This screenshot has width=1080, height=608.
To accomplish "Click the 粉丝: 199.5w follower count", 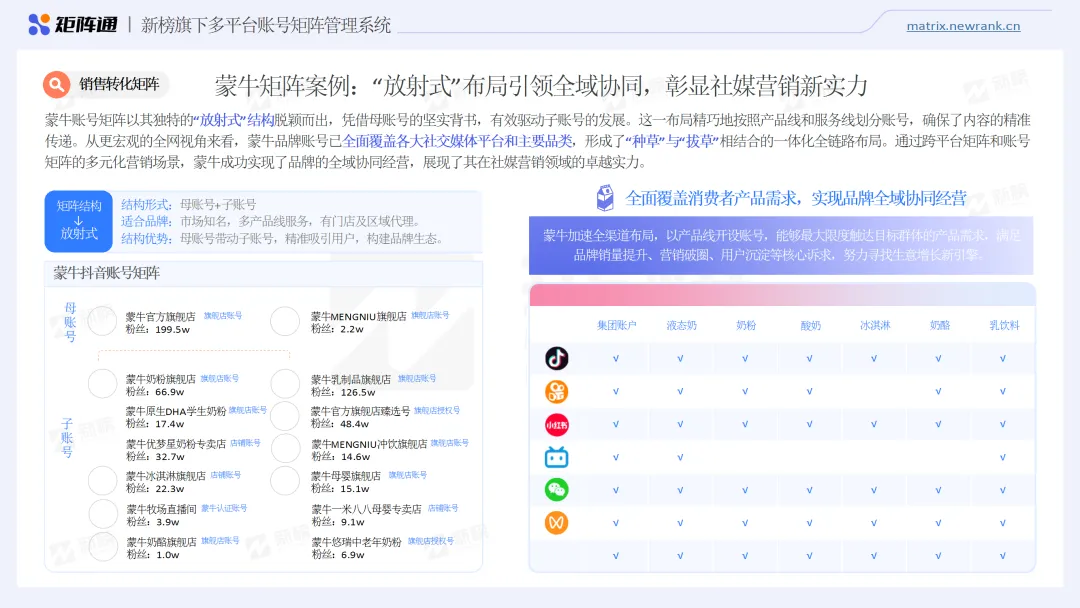I will click(x=158, y=330).
